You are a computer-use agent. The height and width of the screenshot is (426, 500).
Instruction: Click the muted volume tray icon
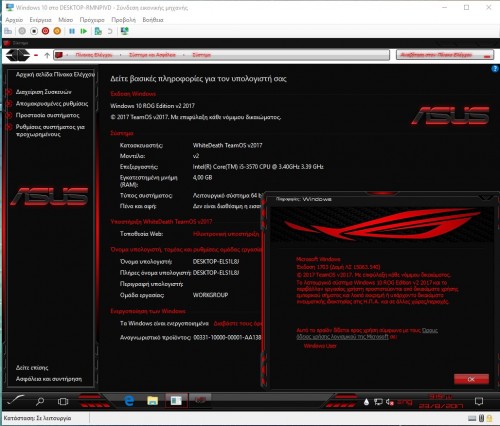pos(390,402)
